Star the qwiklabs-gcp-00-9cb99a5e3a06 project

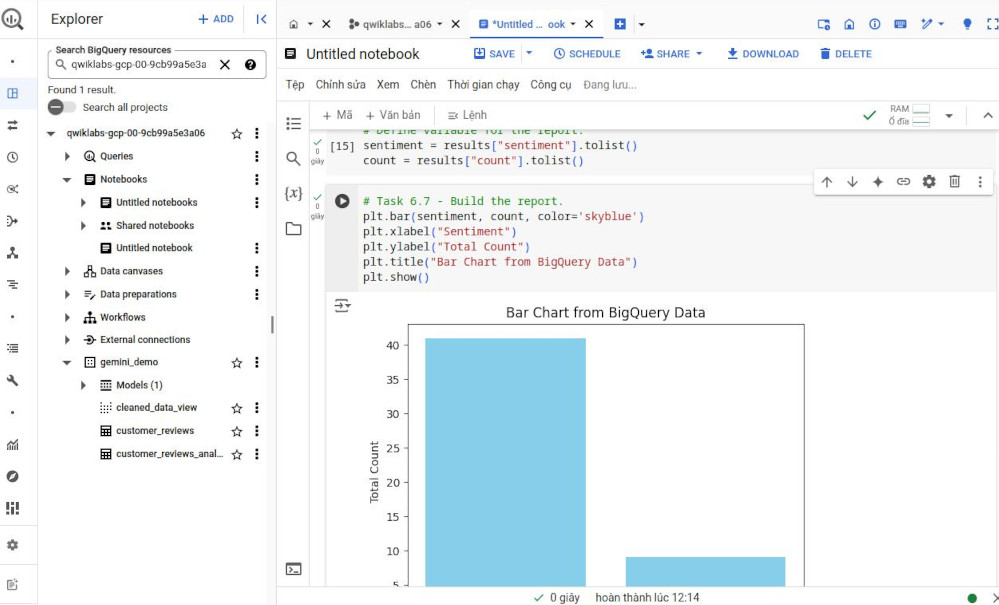tap(237, 134)
